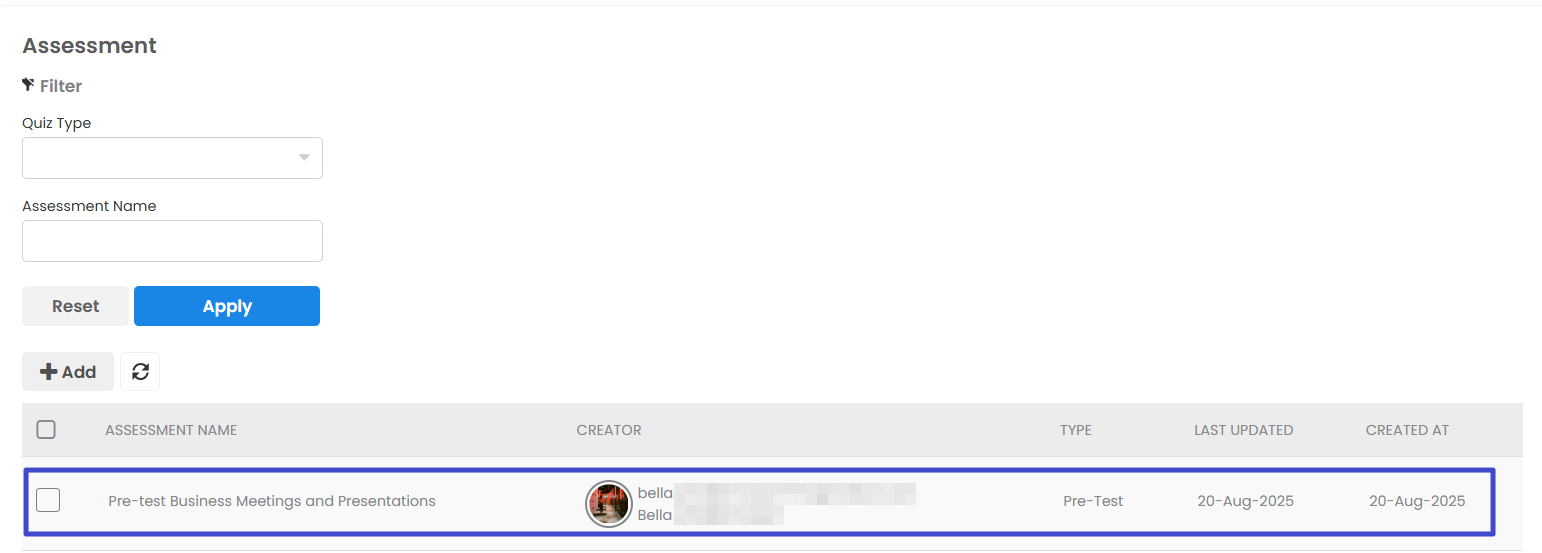Click the creator name bella in the row
The image size is (1542, 553).
coord(655,493)
